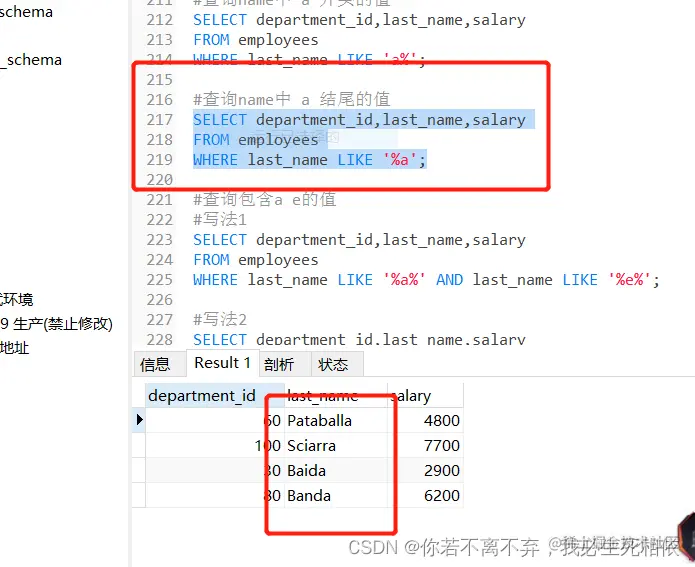The width and height of the screenshot is (695, 567).
Task: Select the 地址 item in sidebar
Action: point(15,348)
